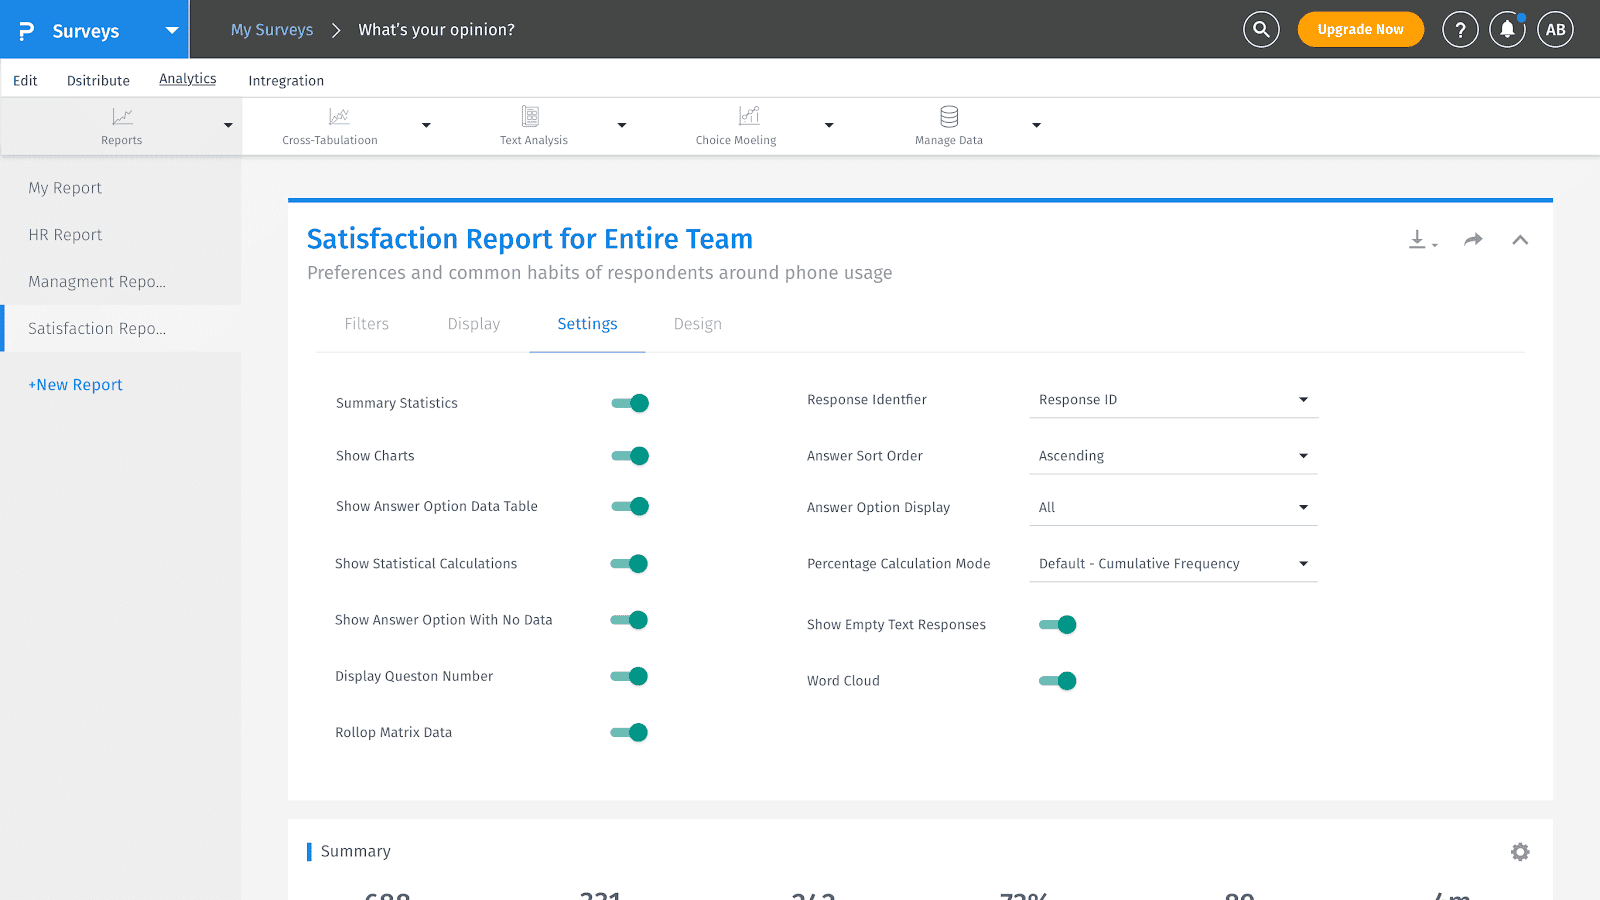The width and height of the screenshot is (1600, 900).
Task: Open the Manage Data database icon
Action: 949,116
